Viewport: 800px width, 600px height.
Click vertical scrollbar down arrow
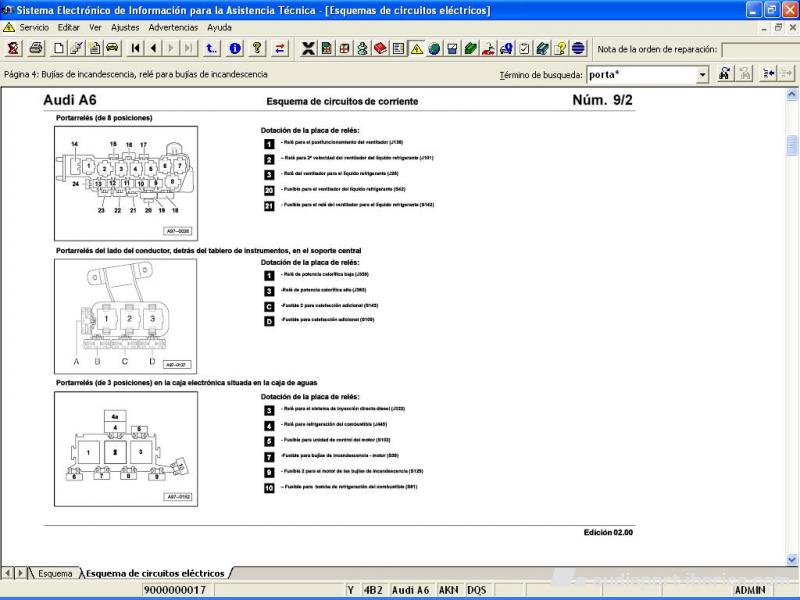pos(792,560)
